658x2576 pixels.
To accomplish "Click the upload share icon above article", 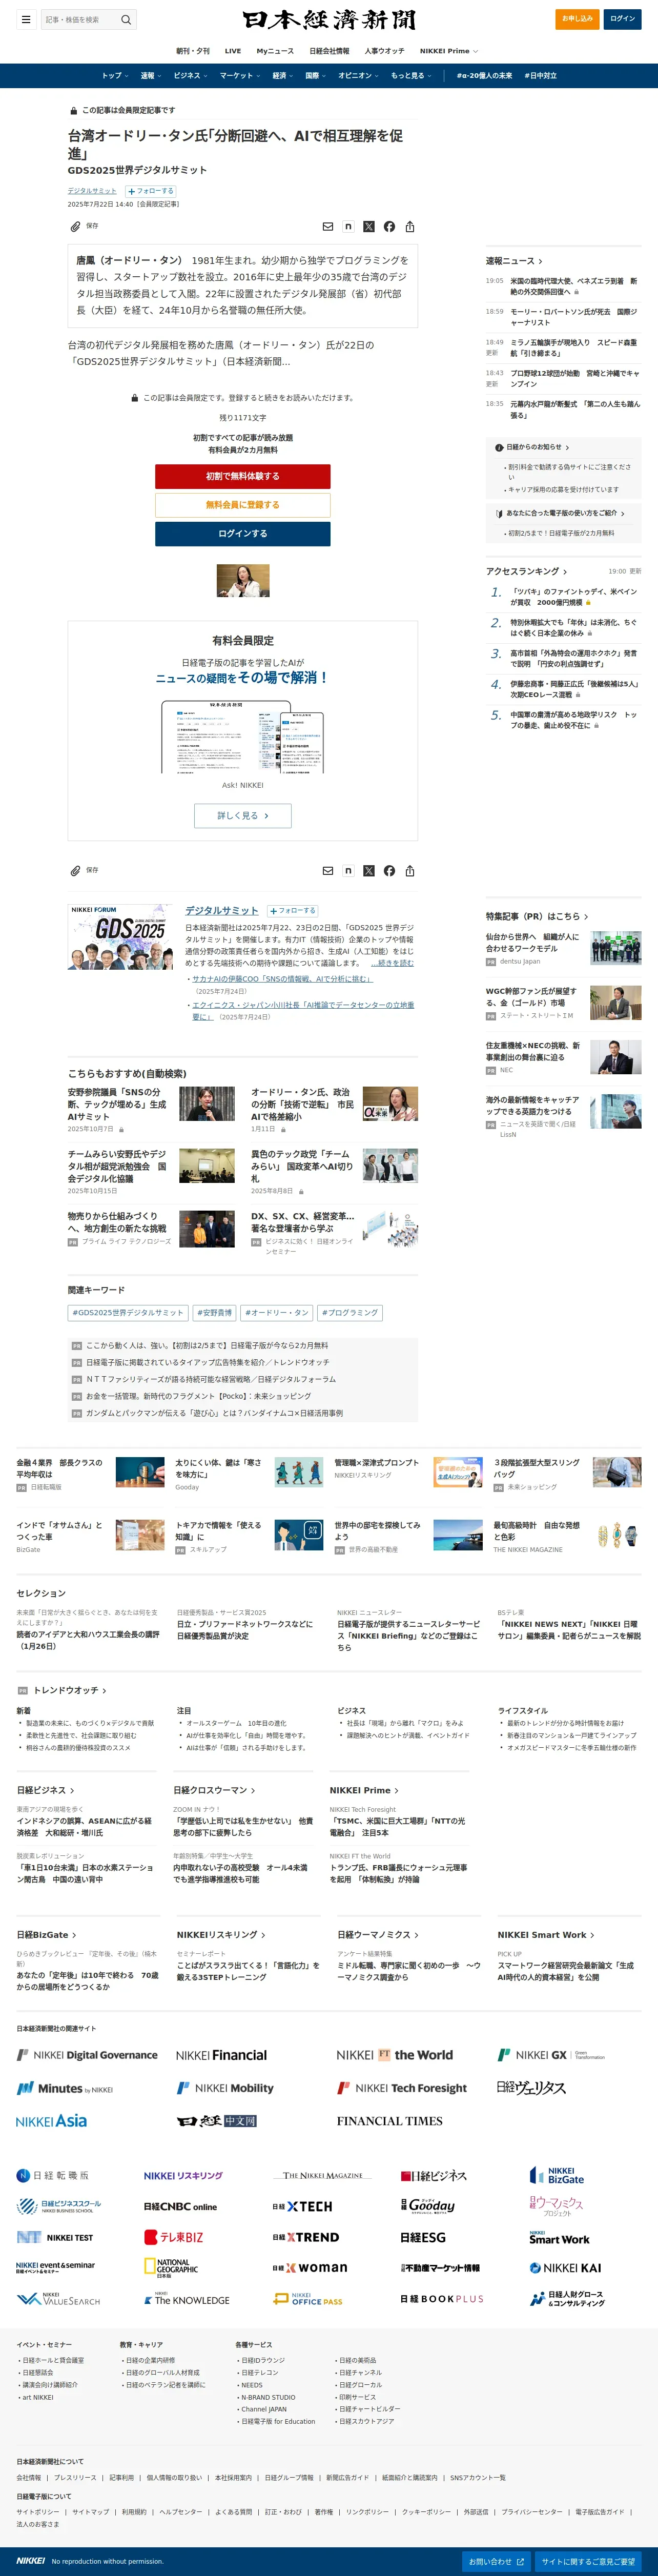I will click(410, 227).
